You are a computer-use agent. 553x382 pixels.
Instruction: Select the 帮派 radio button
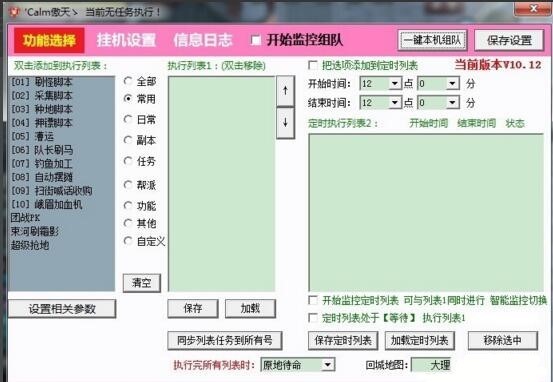128,185
